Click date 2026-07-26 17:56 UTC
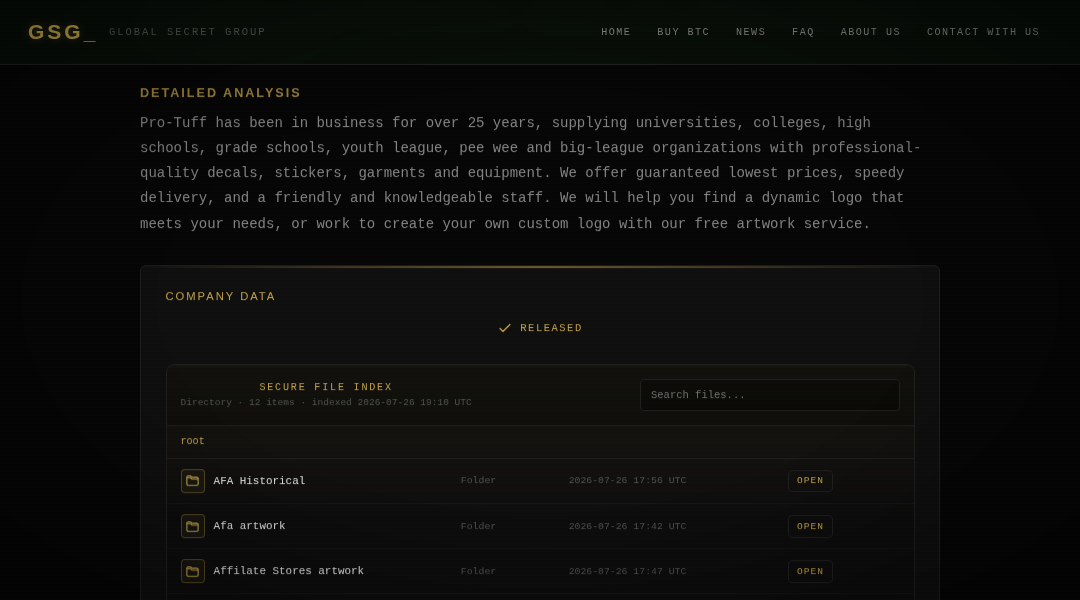Image resolution: width=1080 pixels, height=600 pixels. tap(627, 481)
